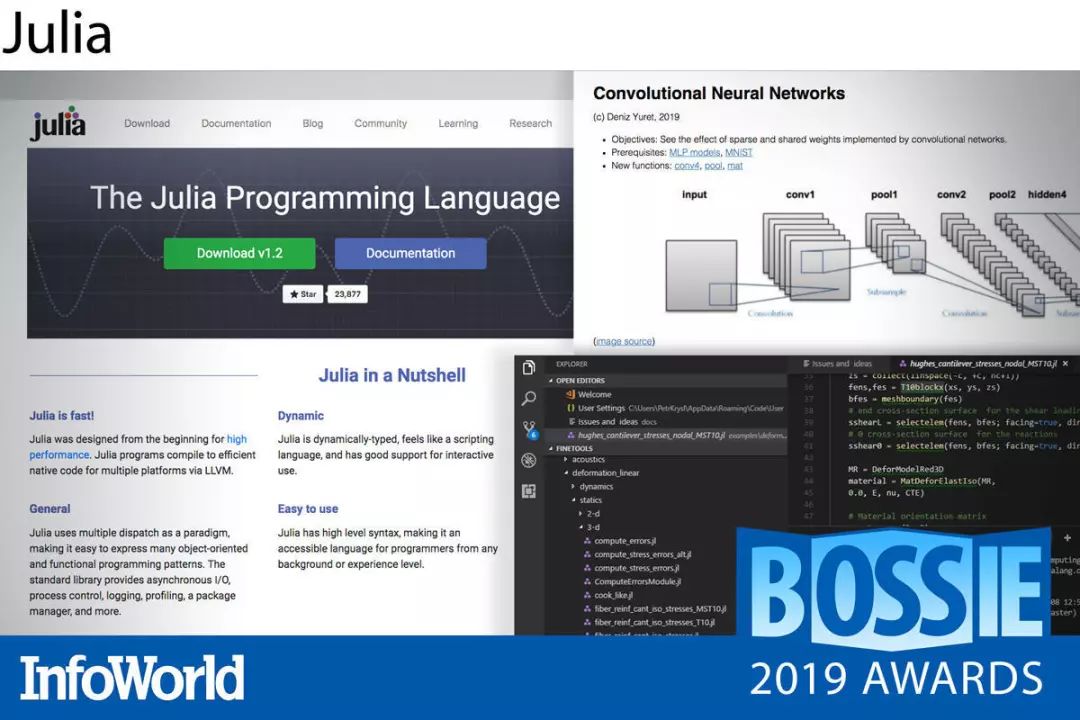Screen dimensions: 1080x720
Task: Open the Debug view icon
Action: (x=529, y=460)
